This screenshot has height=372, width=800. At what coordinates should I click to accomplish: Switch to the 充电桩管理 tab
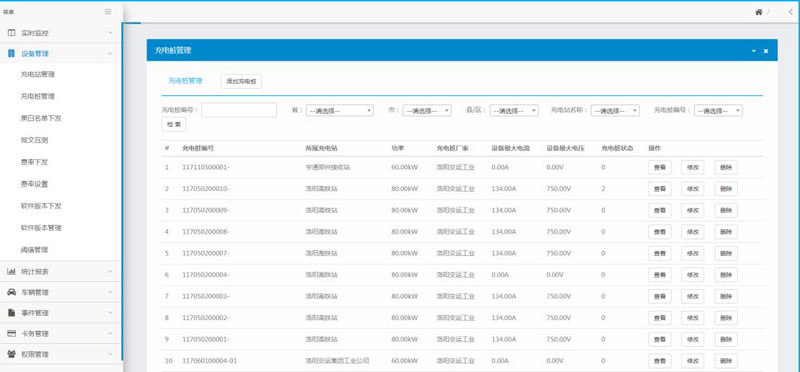point(185,81)
